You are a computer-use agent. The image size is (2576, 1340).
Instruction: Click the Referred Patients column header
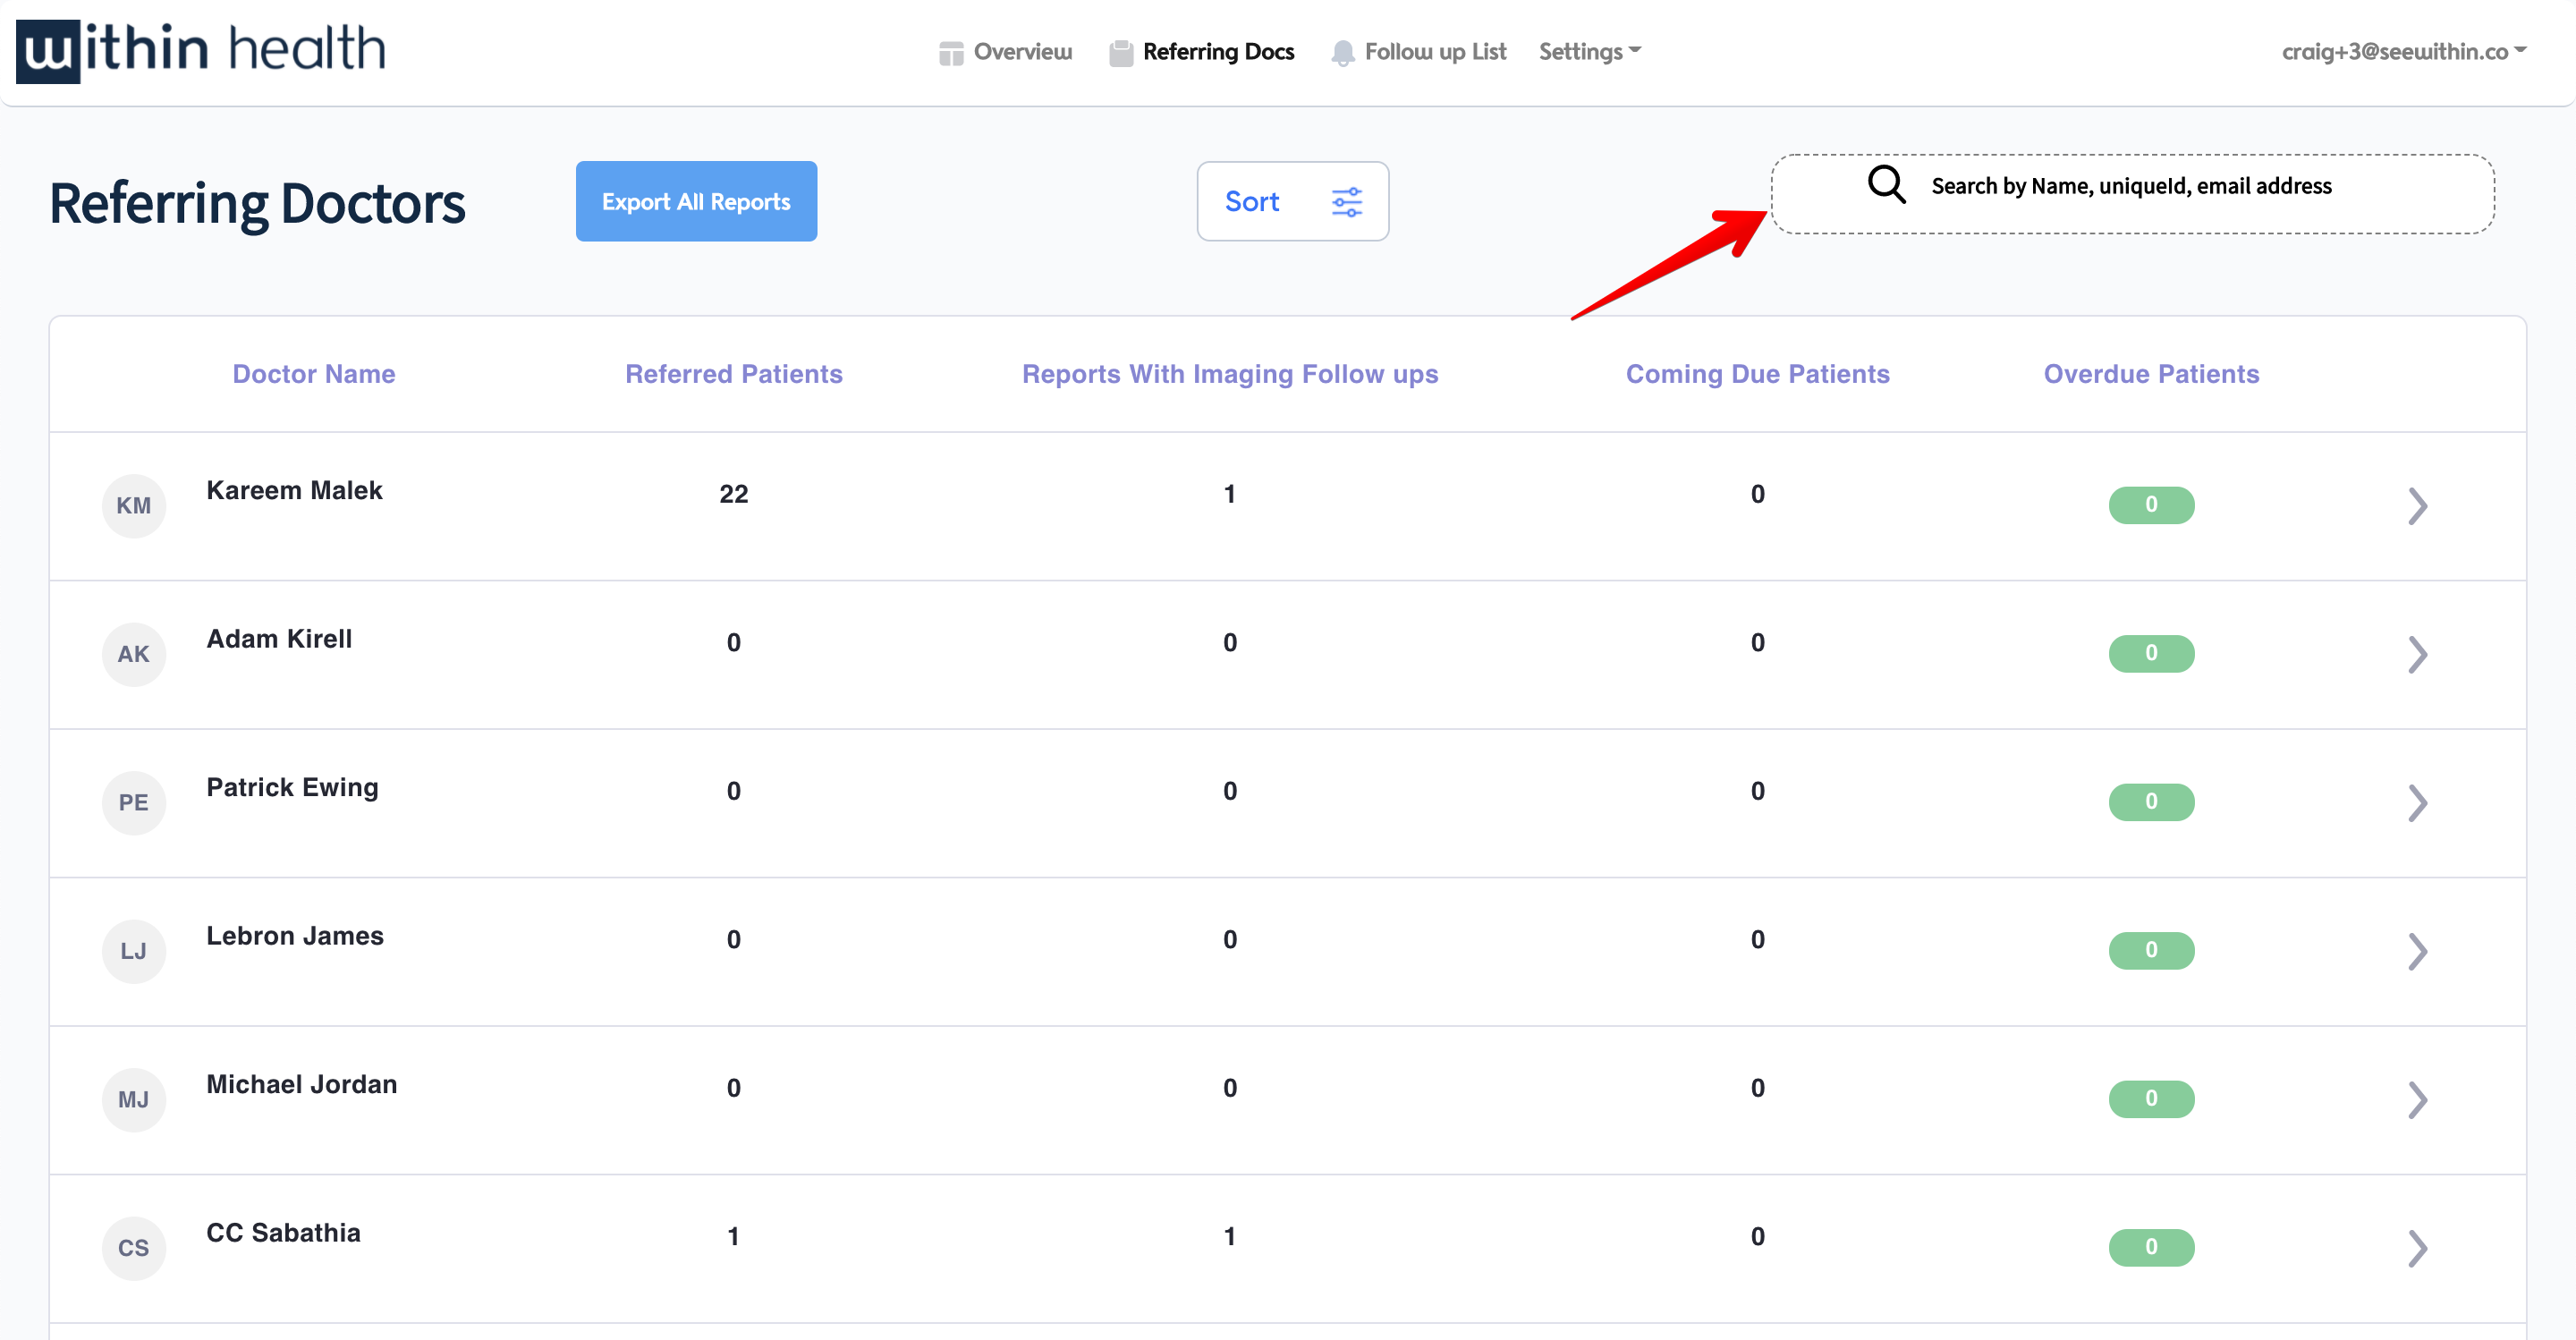click(734, 374)
